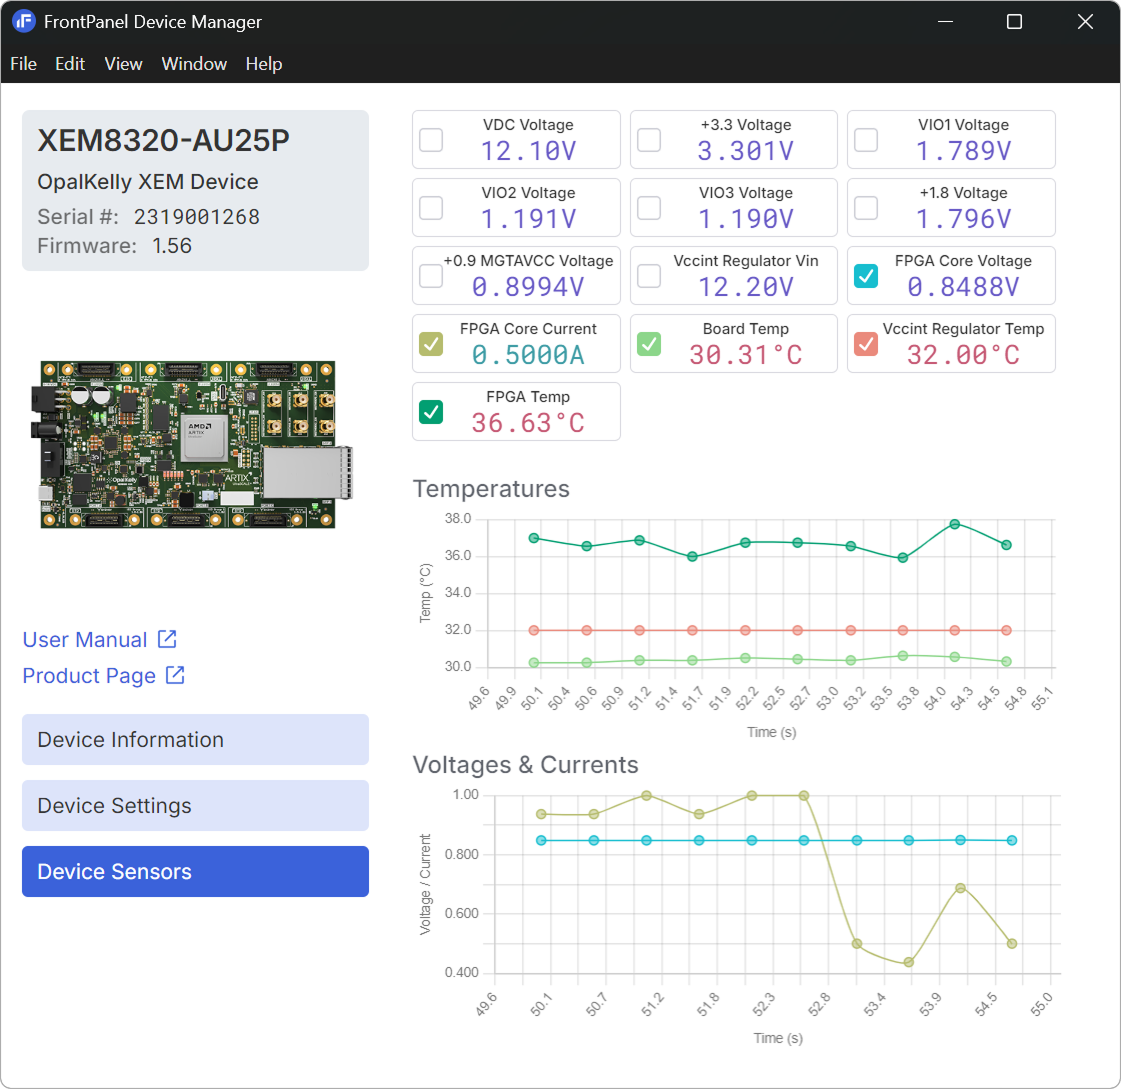Uncheck the Board Temp checkbox
Viewport: 1121px width, 1089px height.
coord(649,344)
